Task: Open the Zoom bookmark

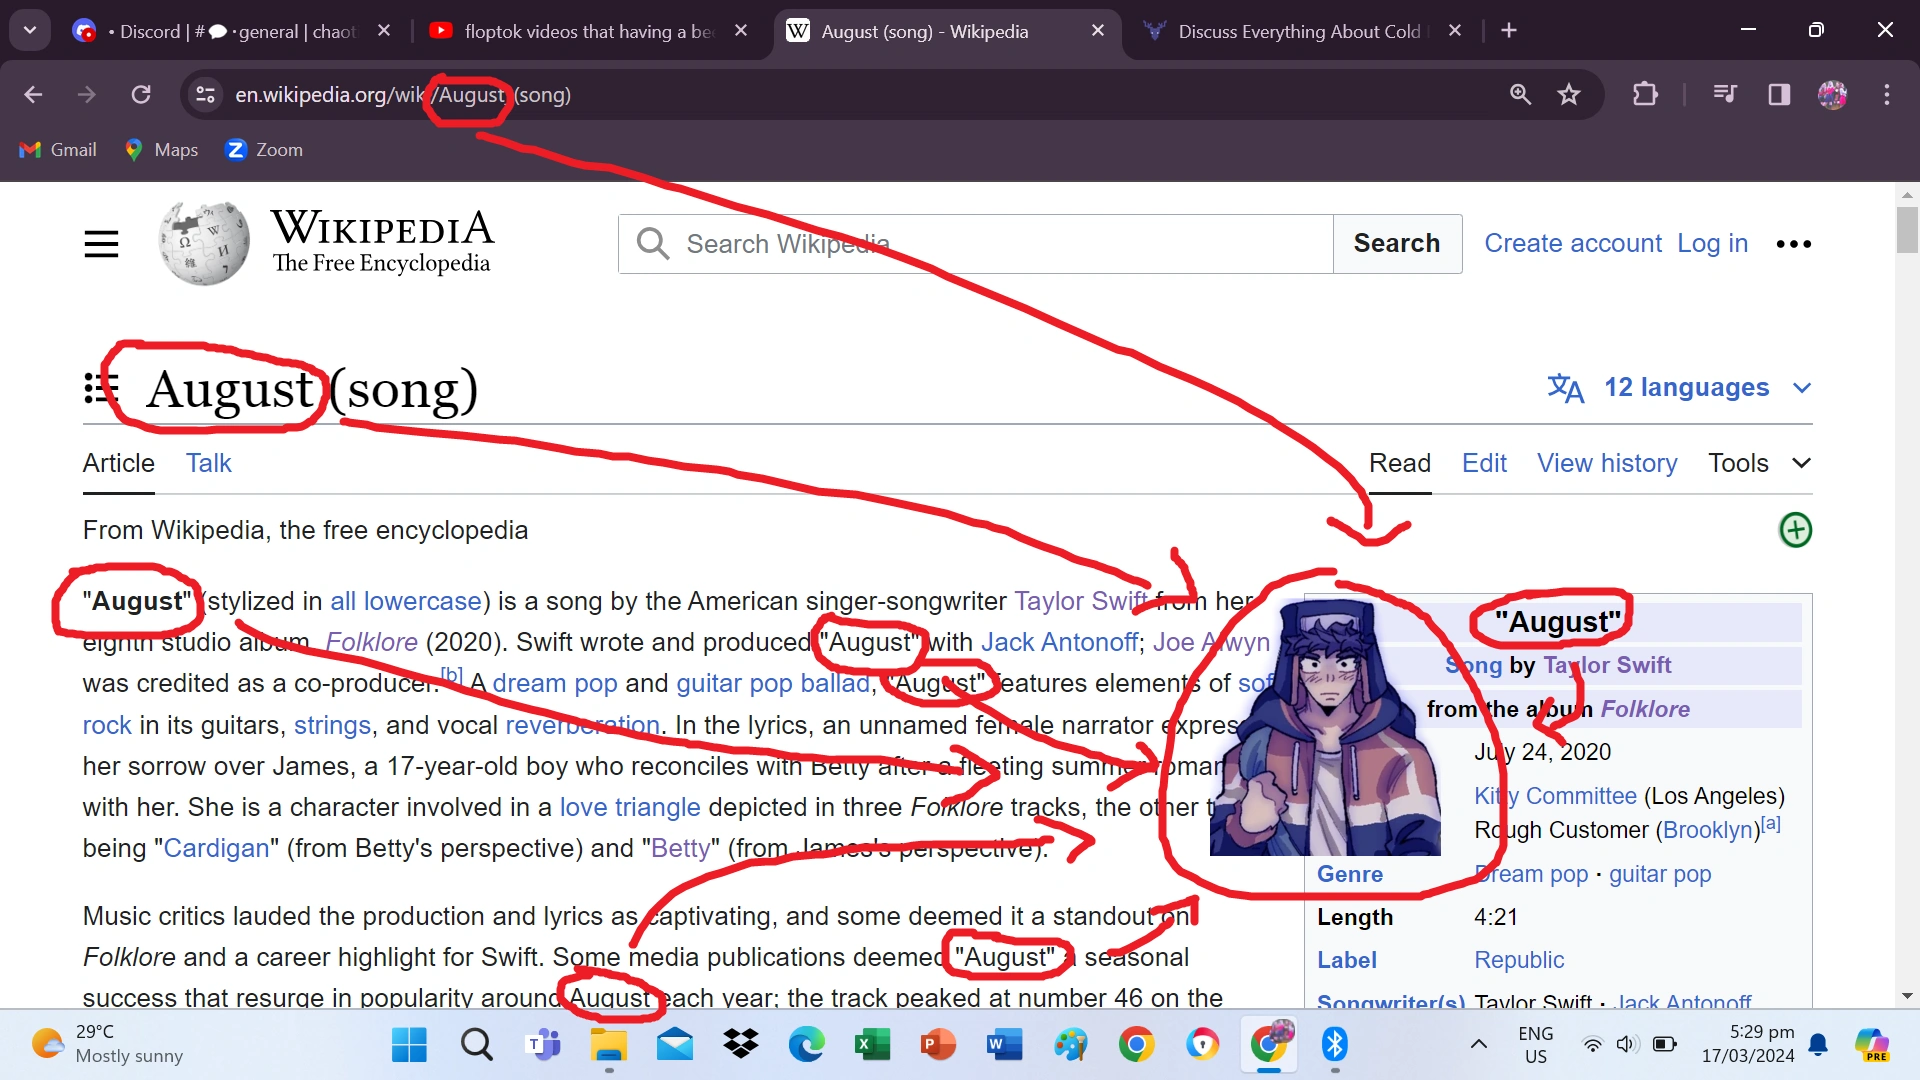Action: coord(264,149)
